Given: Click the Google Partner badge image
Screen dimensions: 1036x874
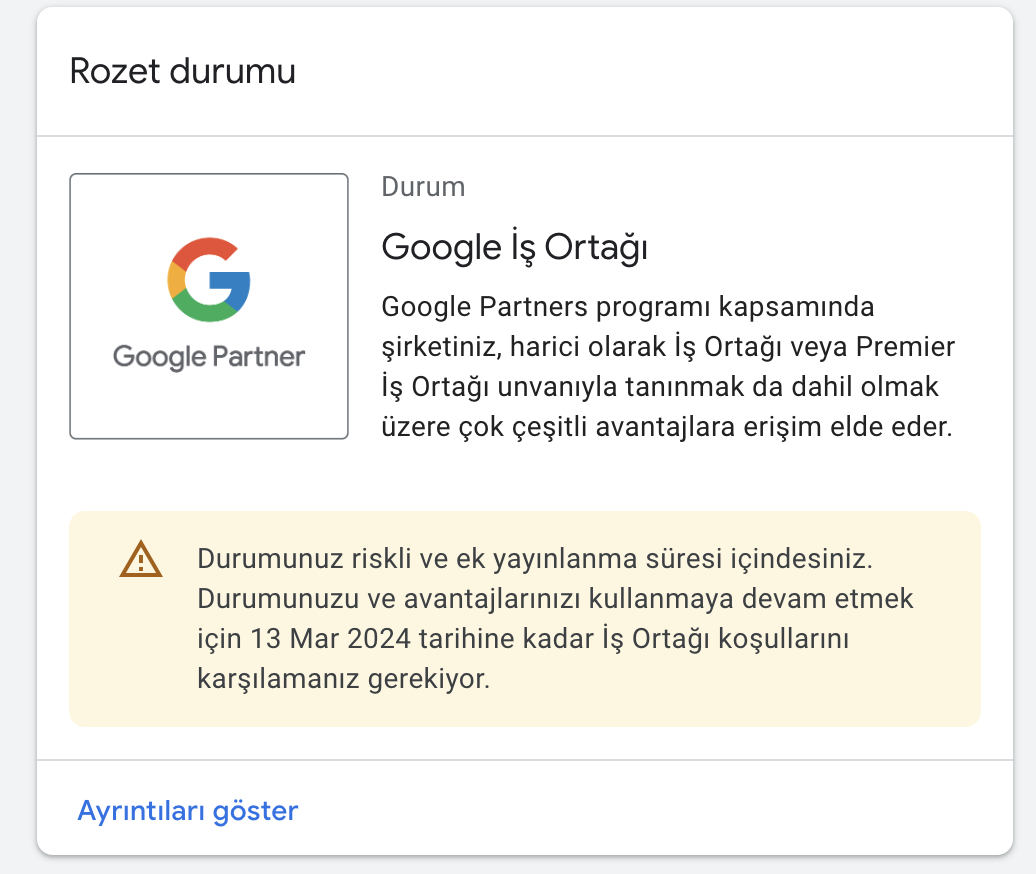Looking at the screenshot, I should pyautogui.click(x=209, y=306).
